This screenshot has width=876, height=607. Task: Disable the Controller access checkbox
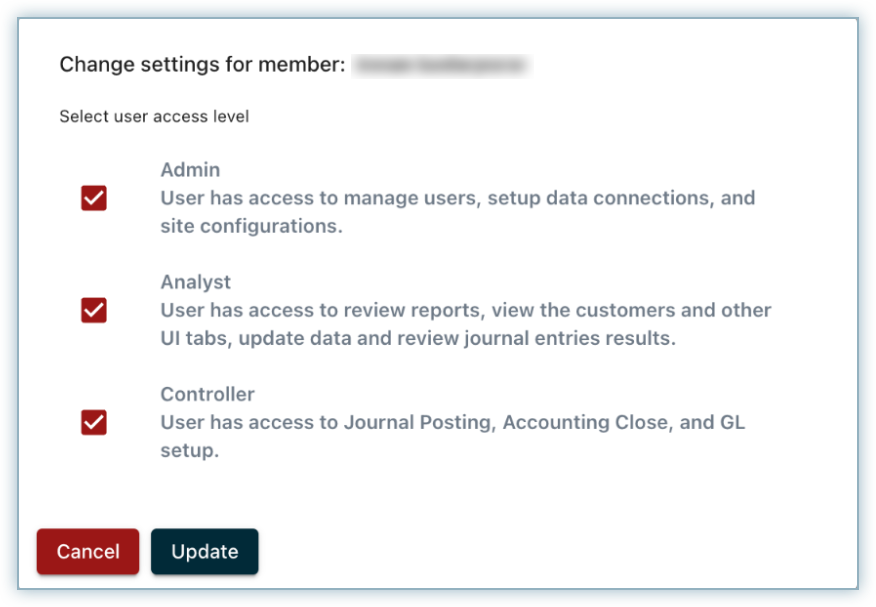pos(94,422)
